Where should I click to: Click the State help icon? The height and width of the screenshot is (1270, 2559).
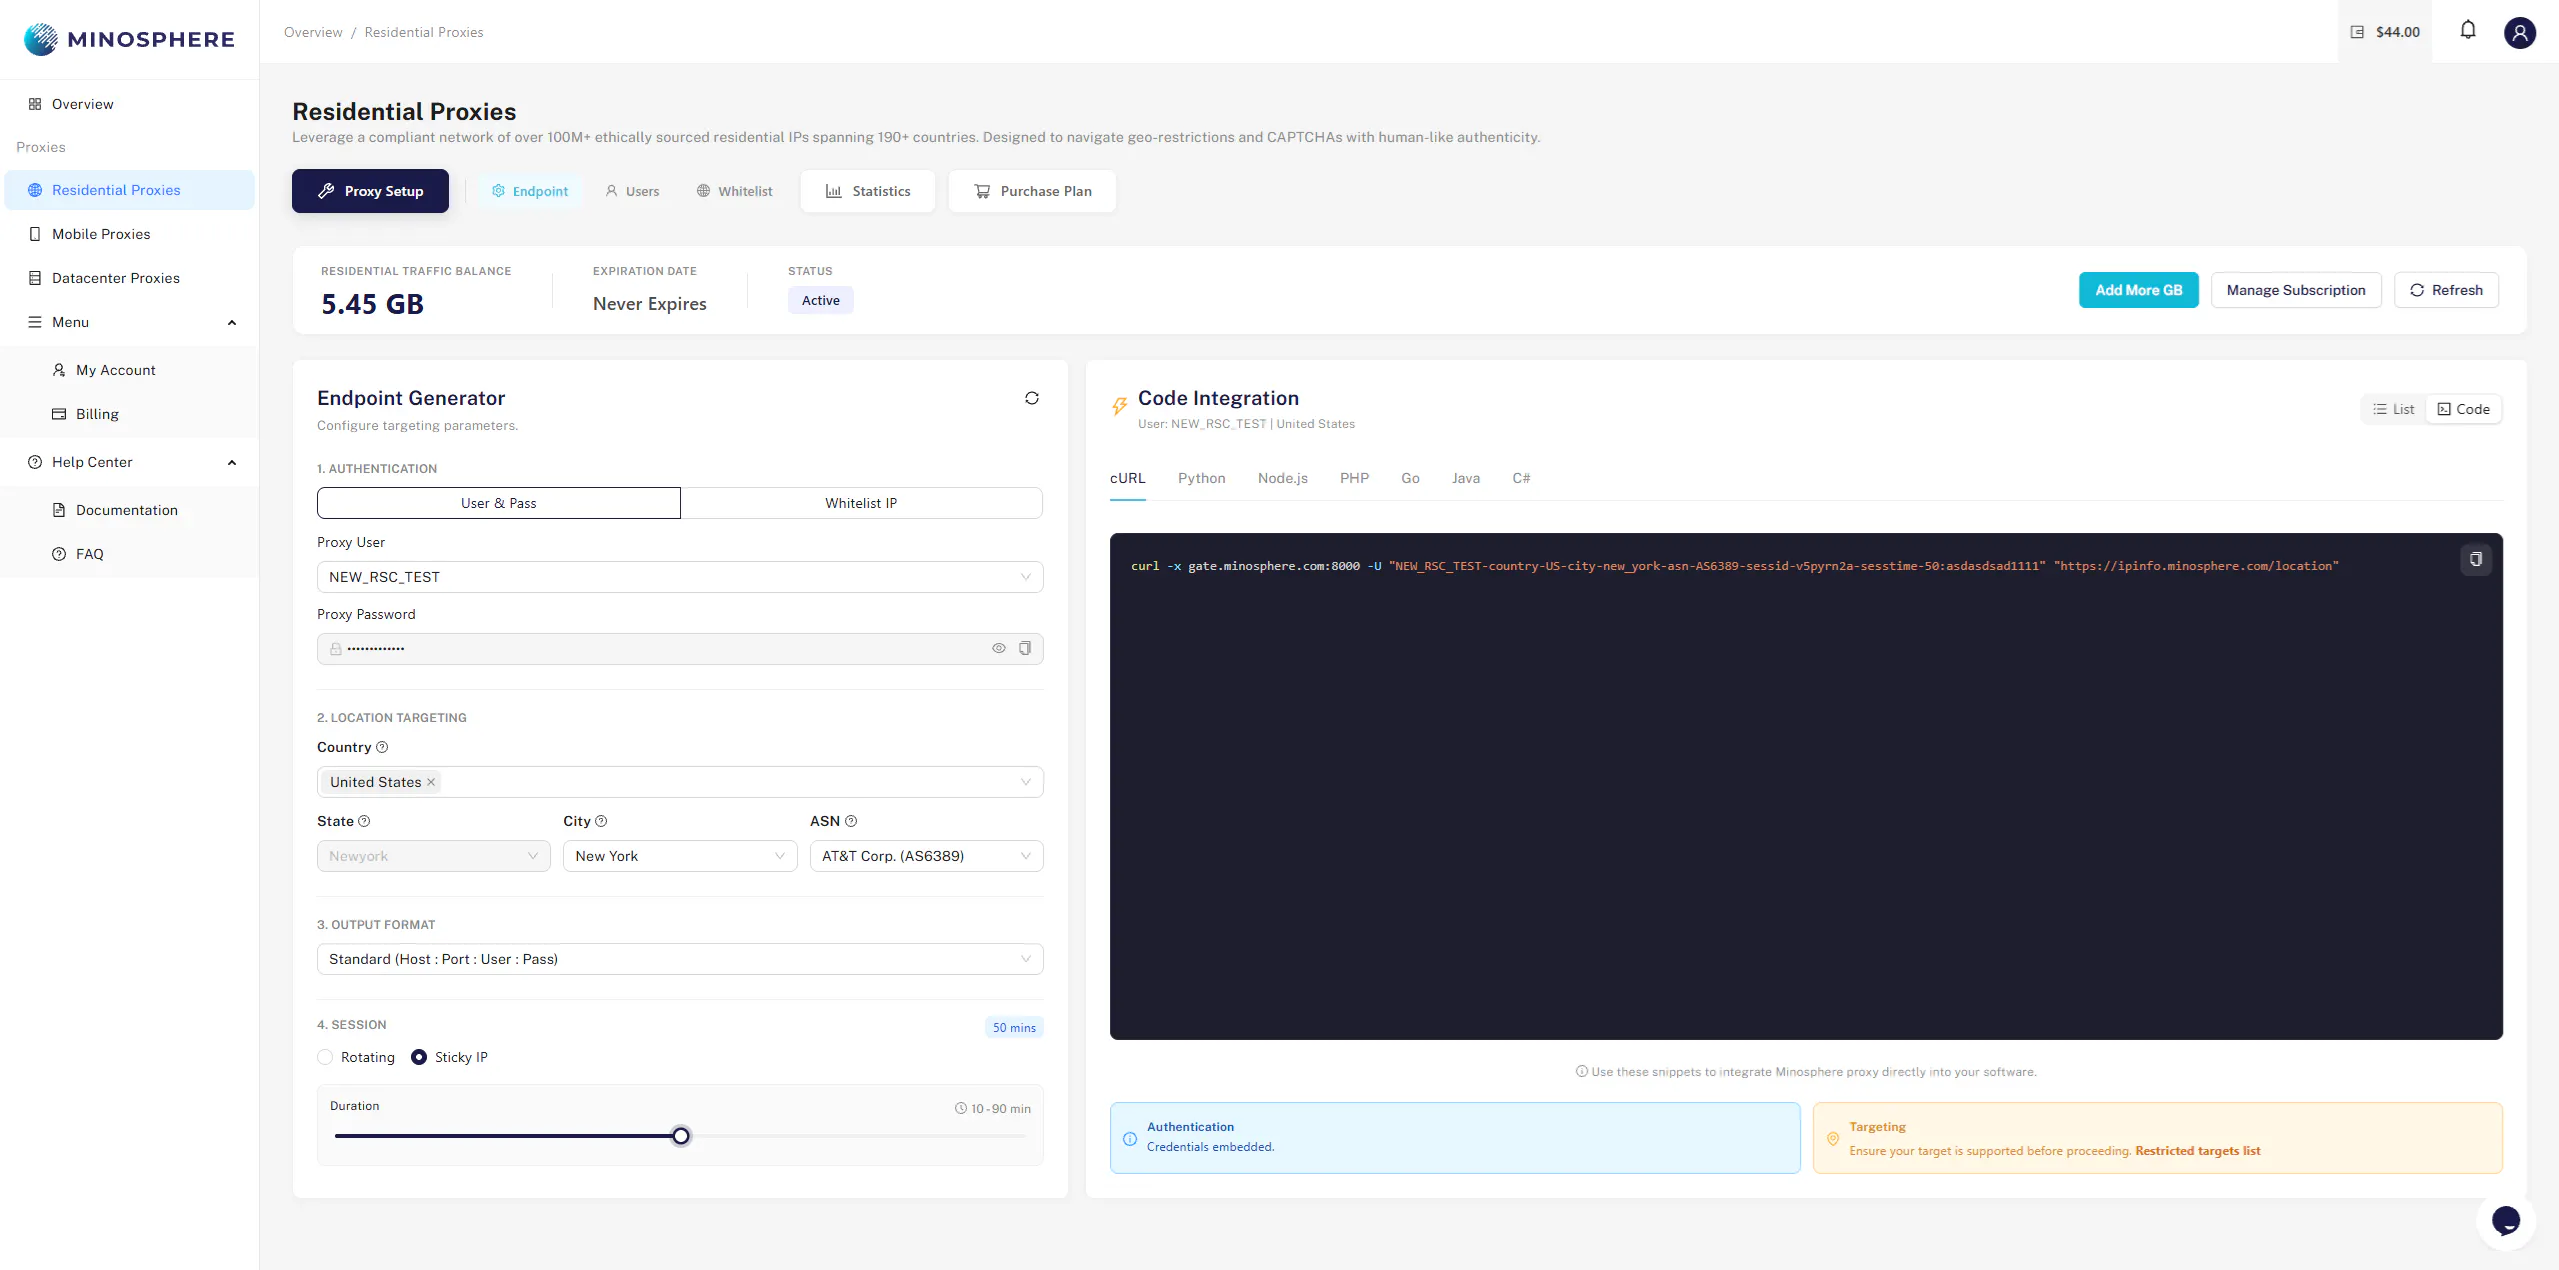click(x=364, y=821)
